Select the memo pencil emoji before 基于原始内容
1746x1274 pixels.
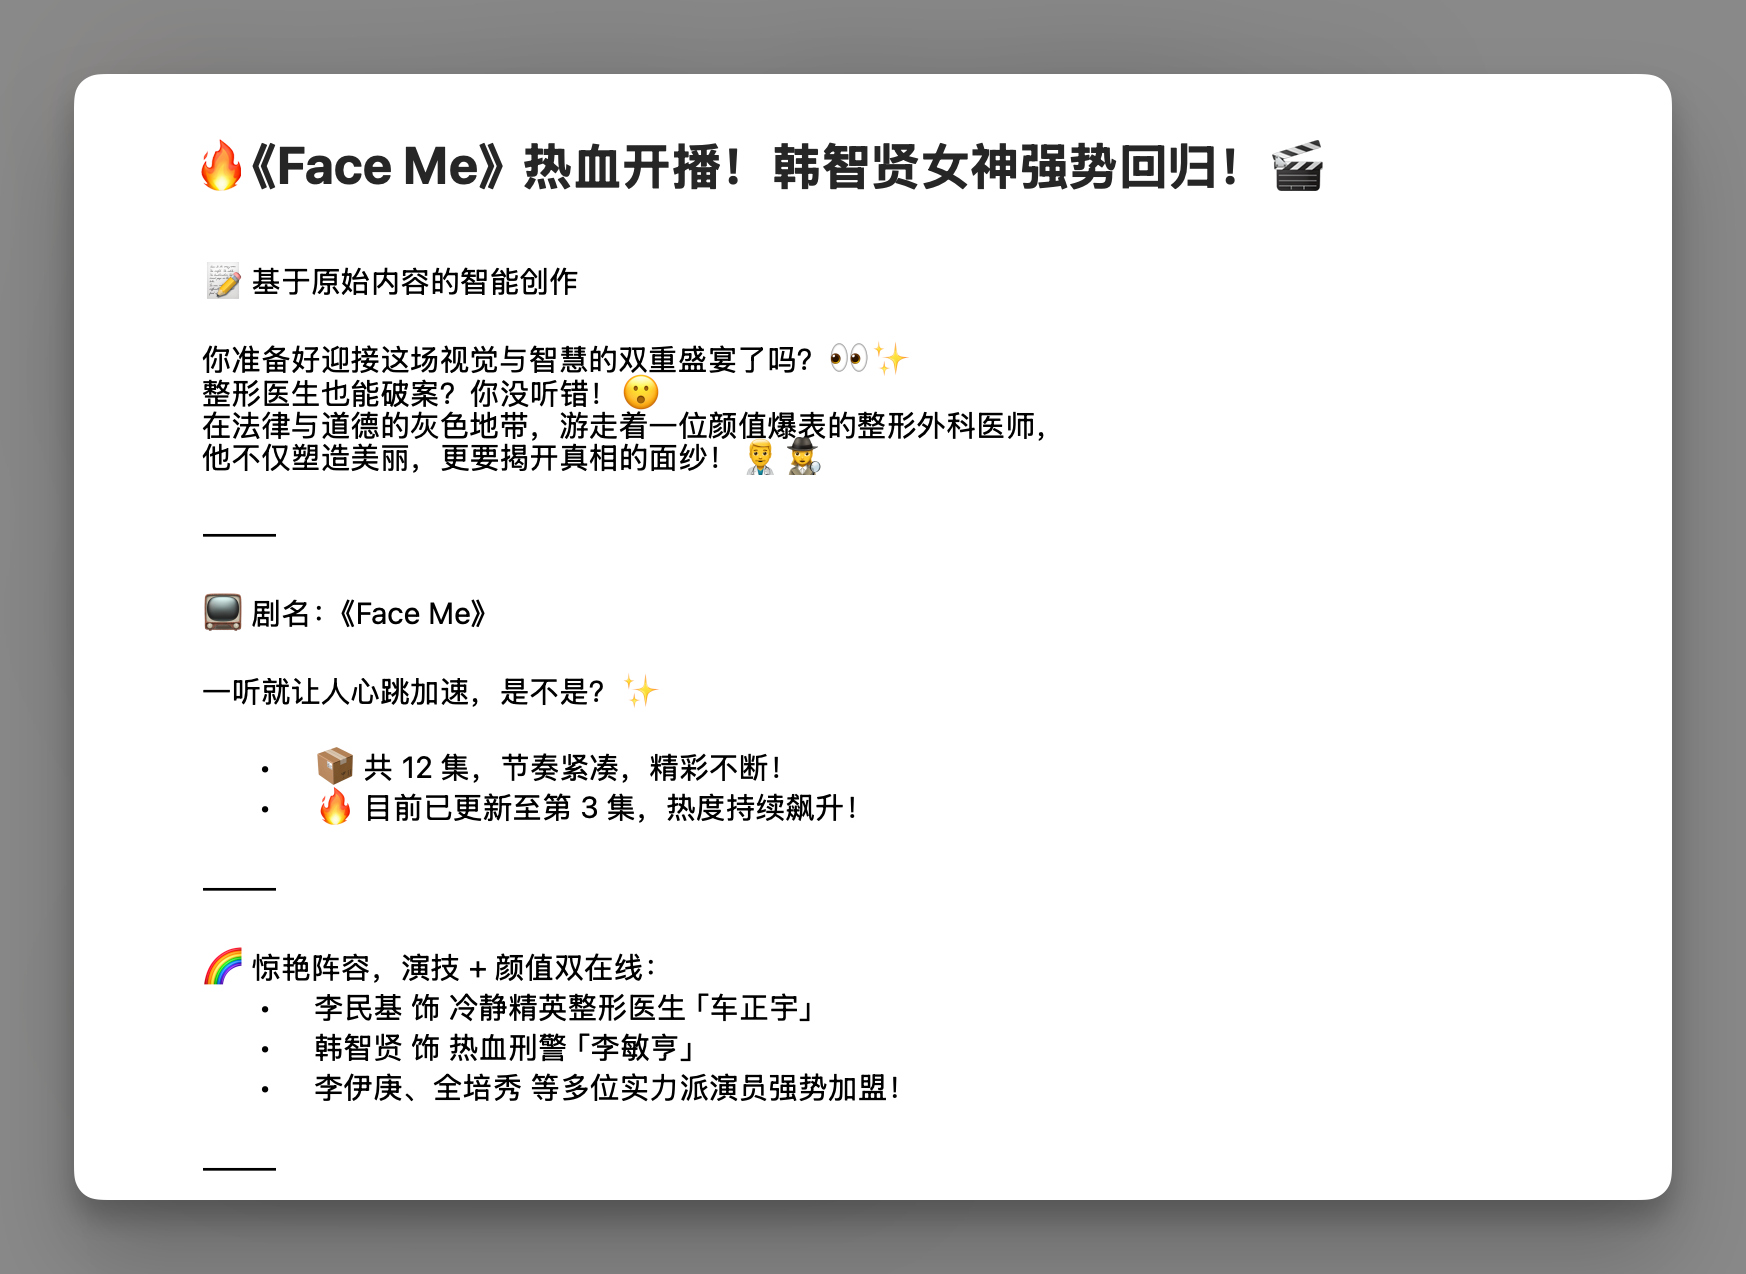pos(223,282)
